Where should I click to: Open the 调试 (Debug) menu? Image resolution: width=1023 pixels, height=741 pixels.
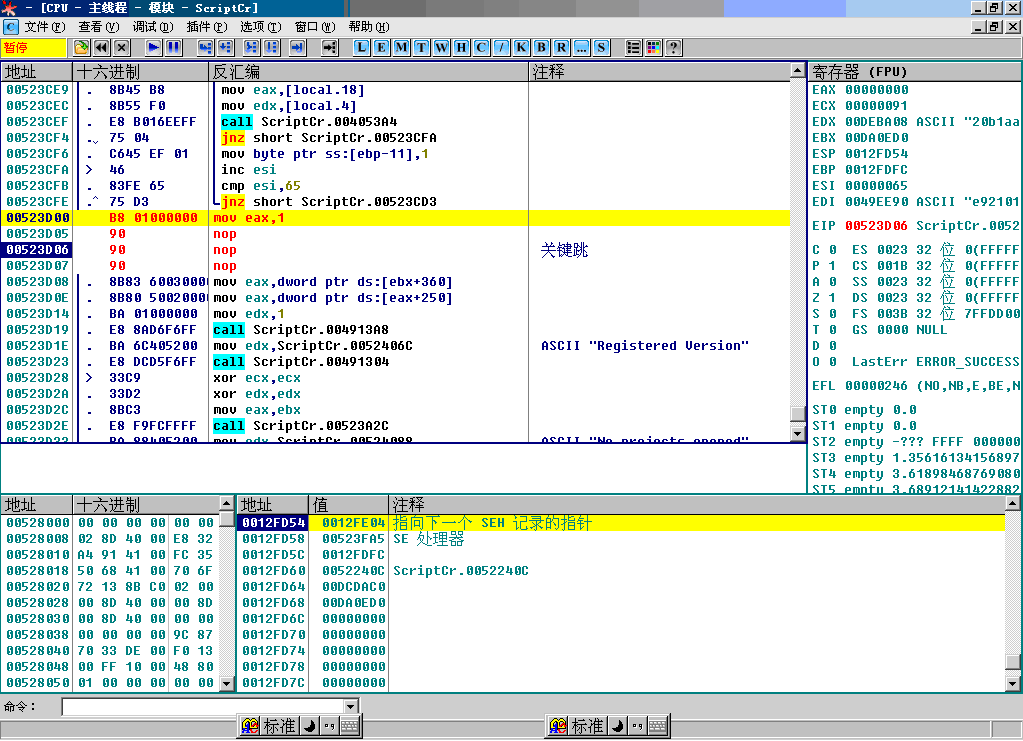(151, 27)
